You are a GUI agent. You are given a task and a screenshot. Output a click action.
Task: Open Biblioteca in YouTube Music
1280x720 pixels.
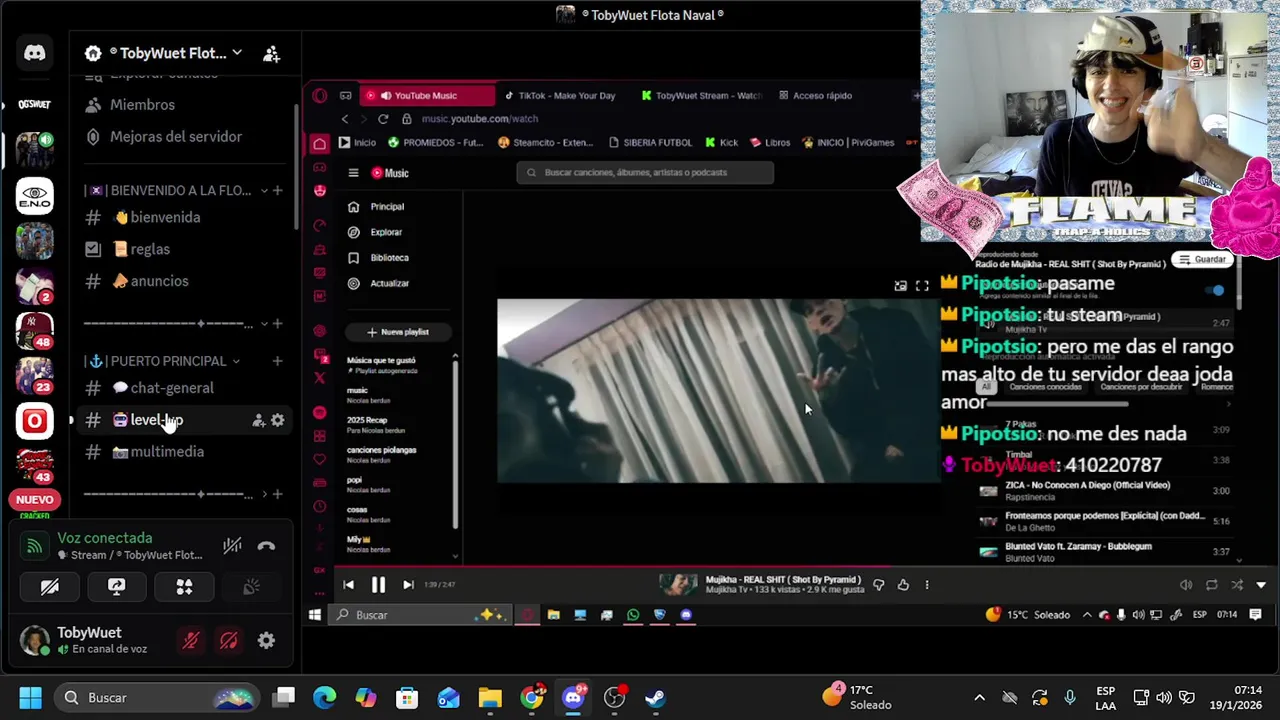(x=379, y=258)
